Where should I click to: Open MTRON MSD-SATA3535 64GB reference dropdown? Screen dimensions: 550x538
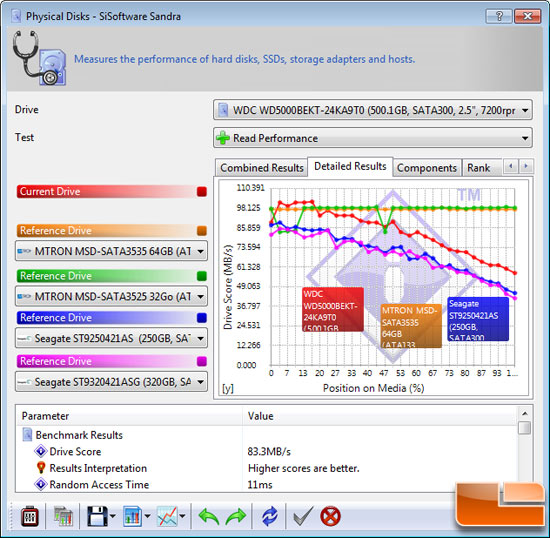click(x=111, y=251)
